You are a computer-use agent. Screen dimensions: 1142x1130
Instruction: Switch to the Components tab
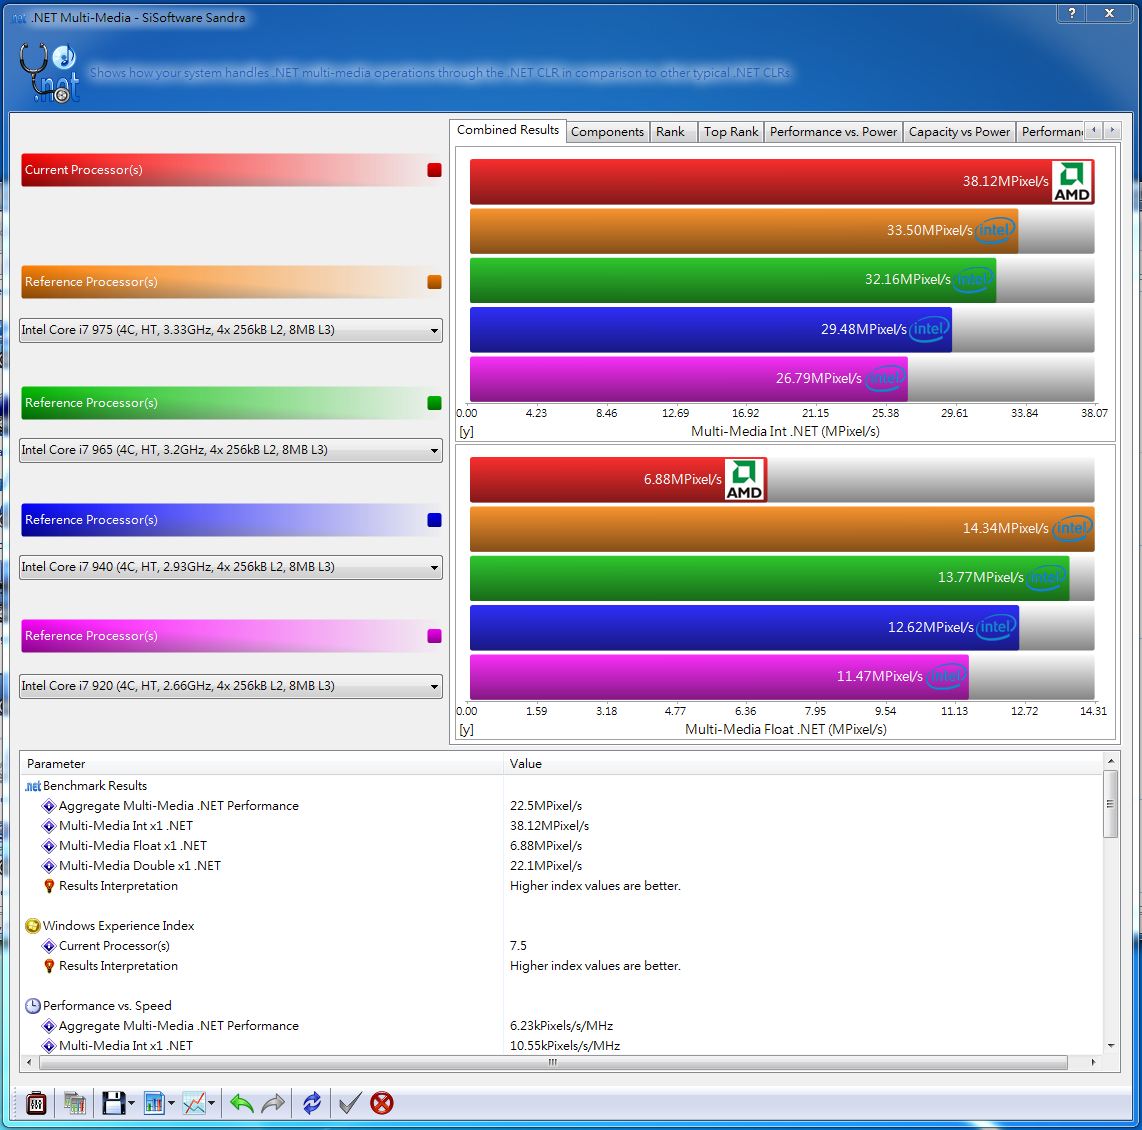607,132
